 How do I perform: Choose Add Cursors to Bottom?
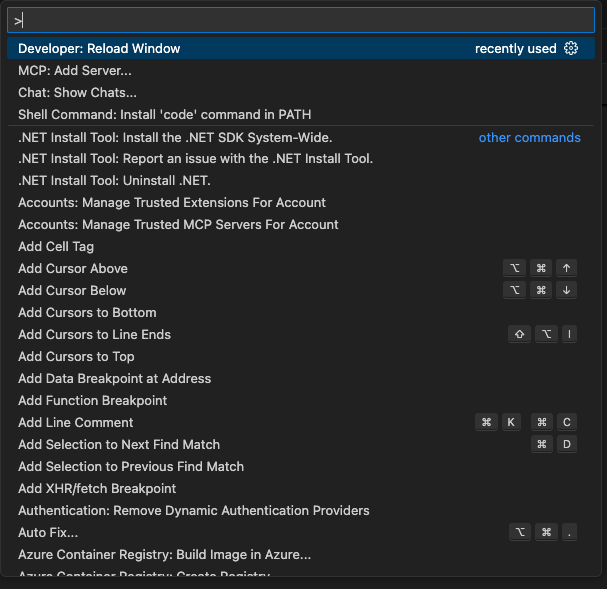[301, 313]
